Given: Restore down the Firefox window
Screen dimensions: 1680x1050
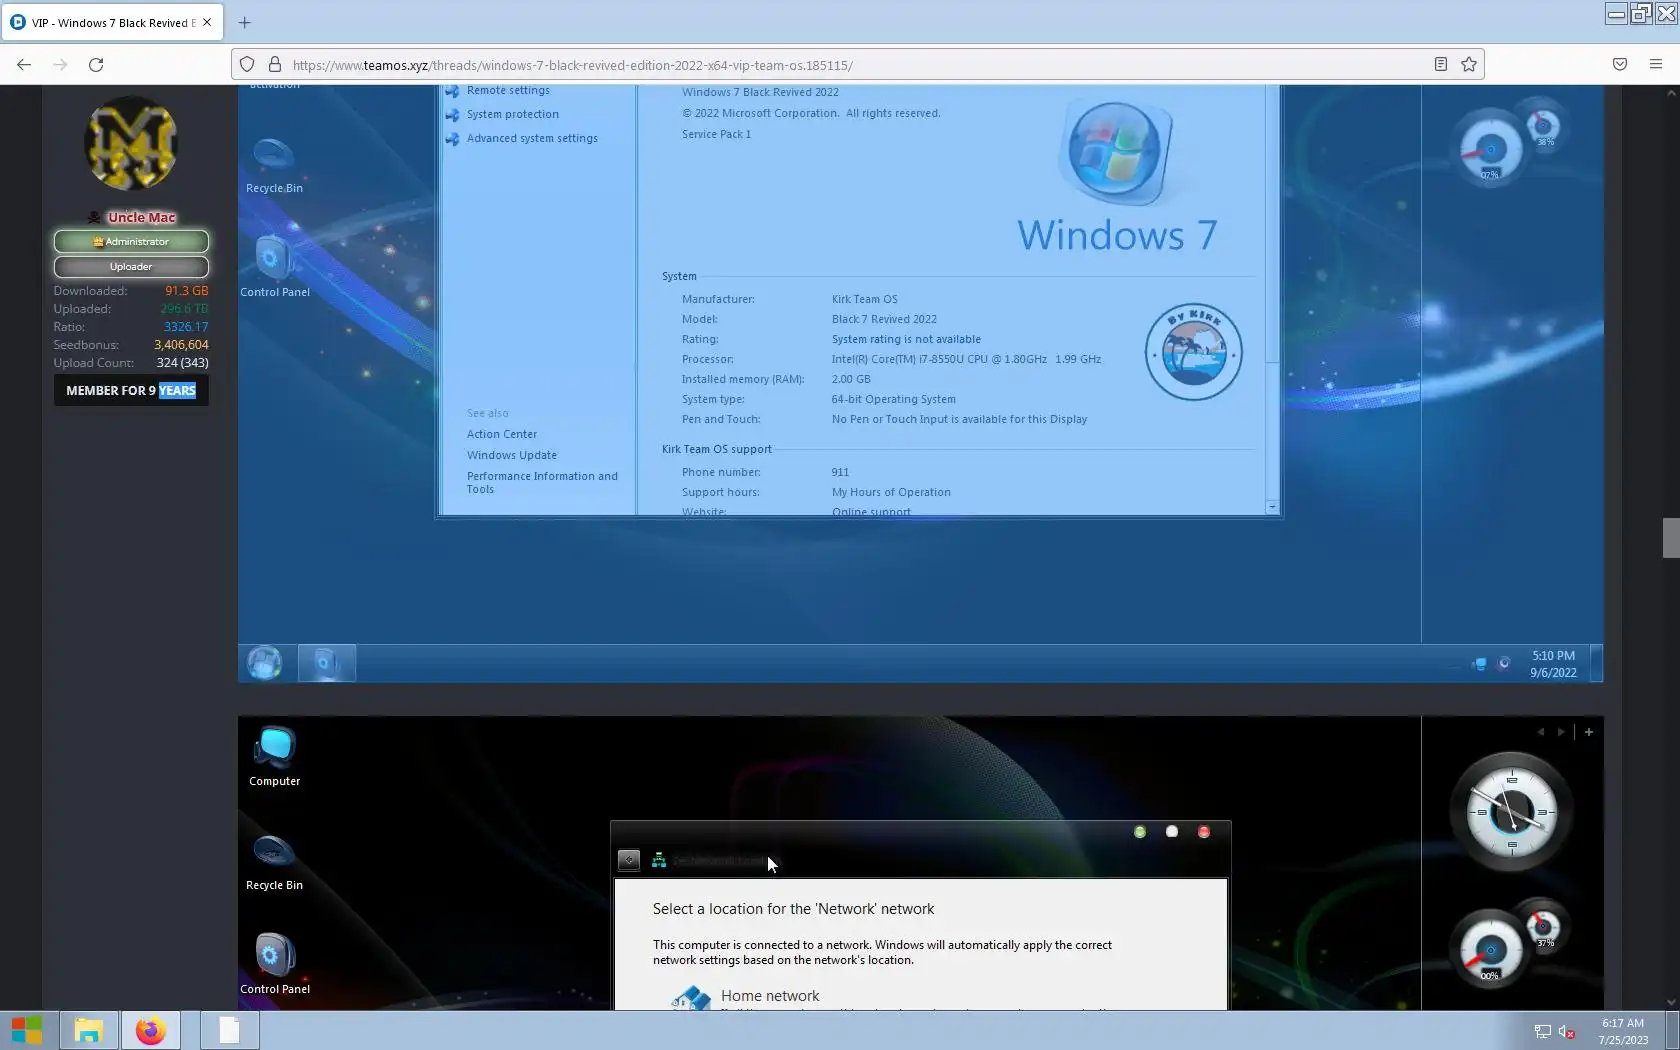Looking at the screenshot, I should pos(1641,13).
